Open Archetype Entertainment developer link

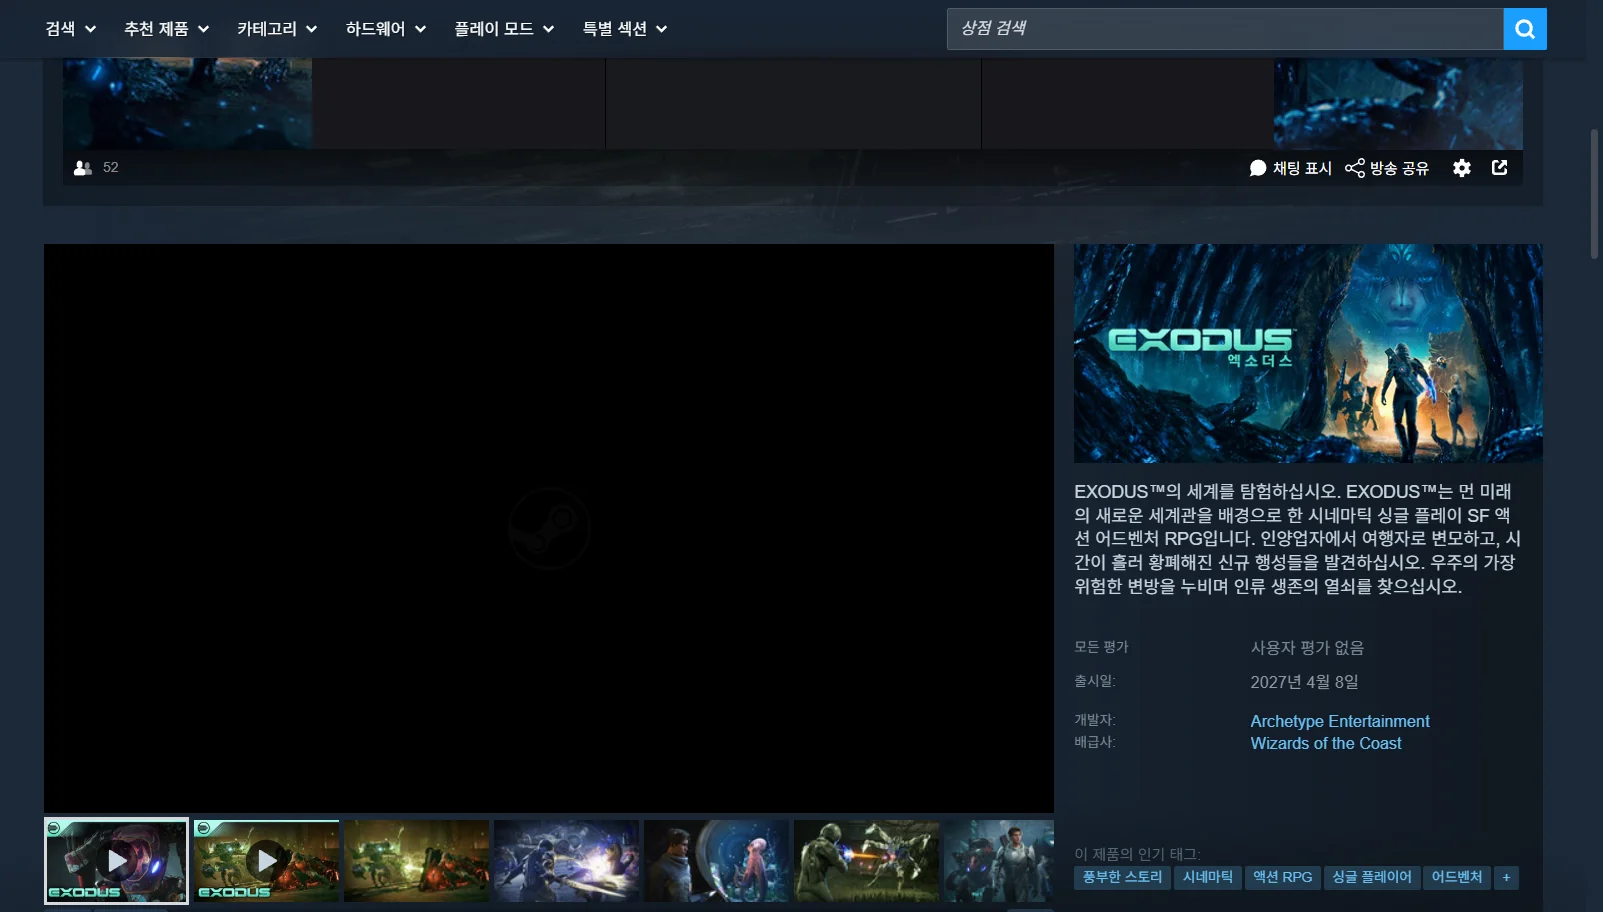[x=1339, y=721]
